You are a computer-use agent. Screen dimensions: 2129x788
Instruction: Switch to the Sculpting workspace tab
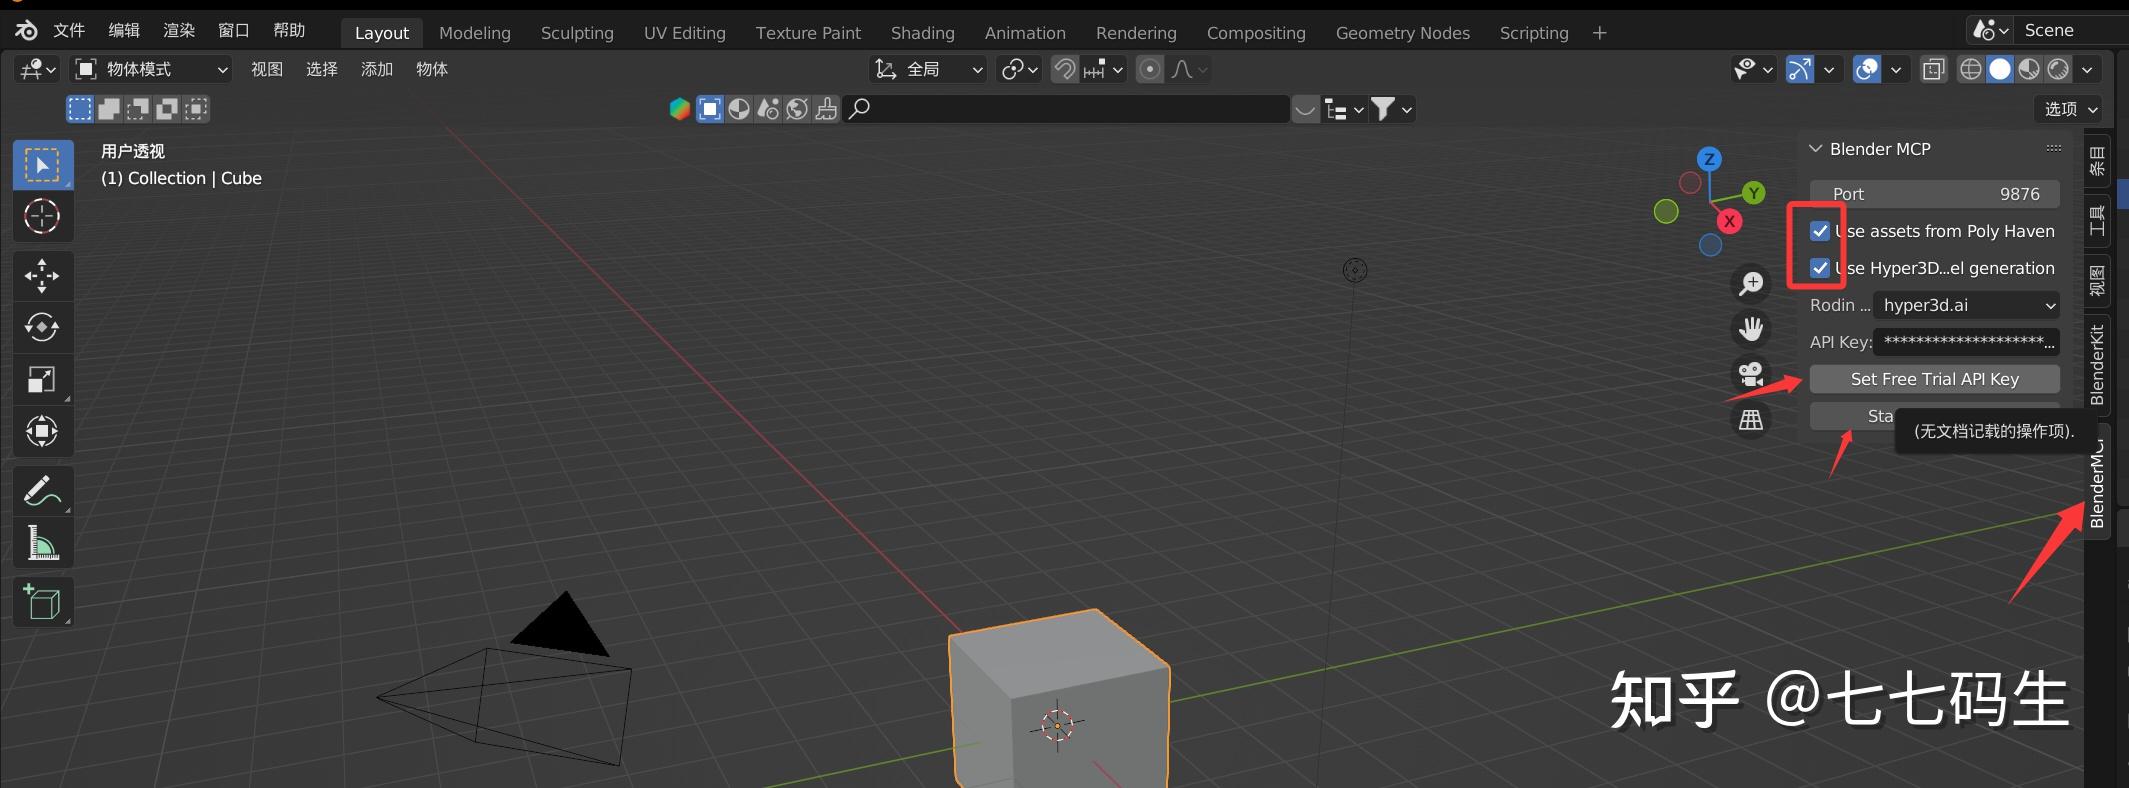pyautogui.click(x=577, y=33)
